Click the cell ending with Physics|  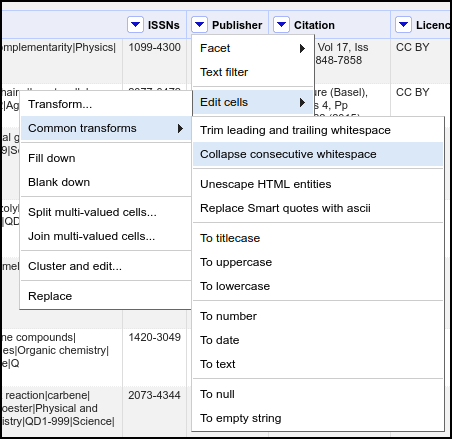(62, 61)
